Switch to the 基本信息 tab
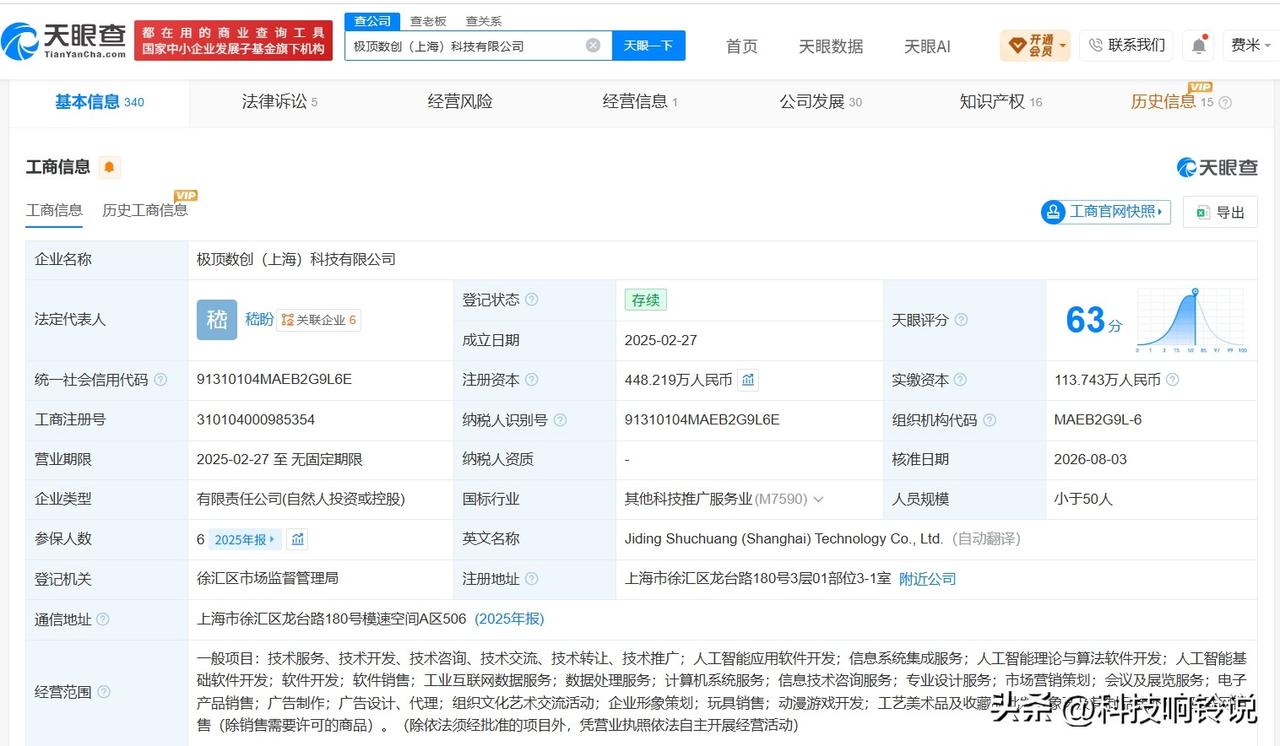The height and width of the screenshot is (746, 1280). click(x=99, y=102)
